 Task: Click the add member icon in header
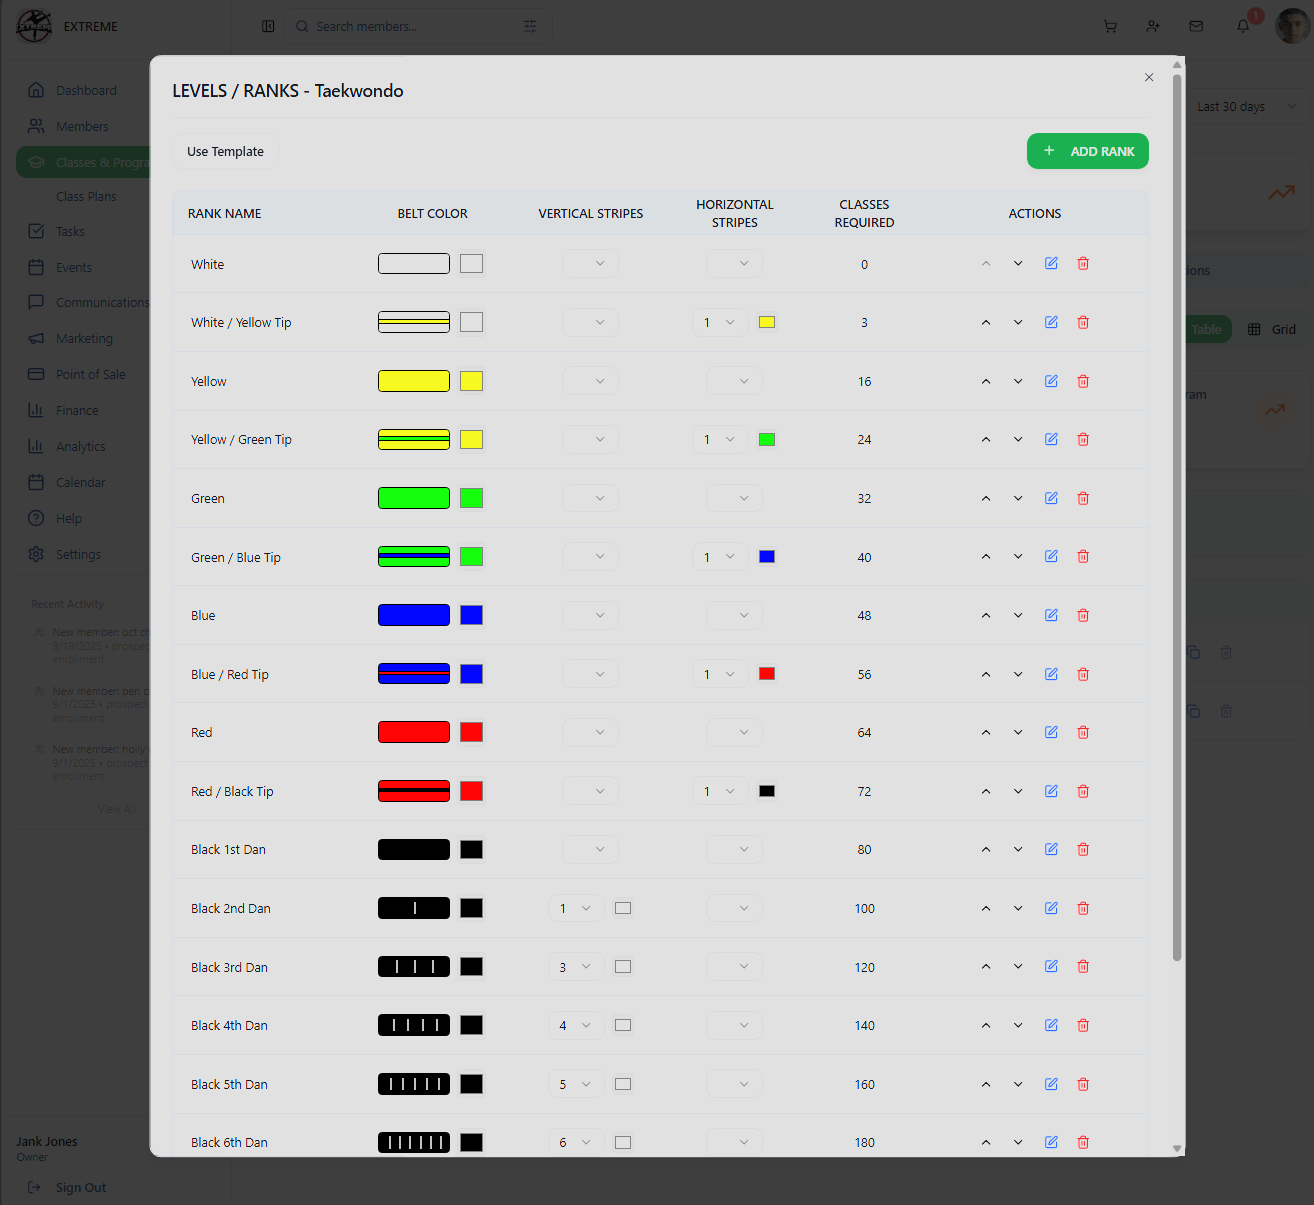point(1153,26)
